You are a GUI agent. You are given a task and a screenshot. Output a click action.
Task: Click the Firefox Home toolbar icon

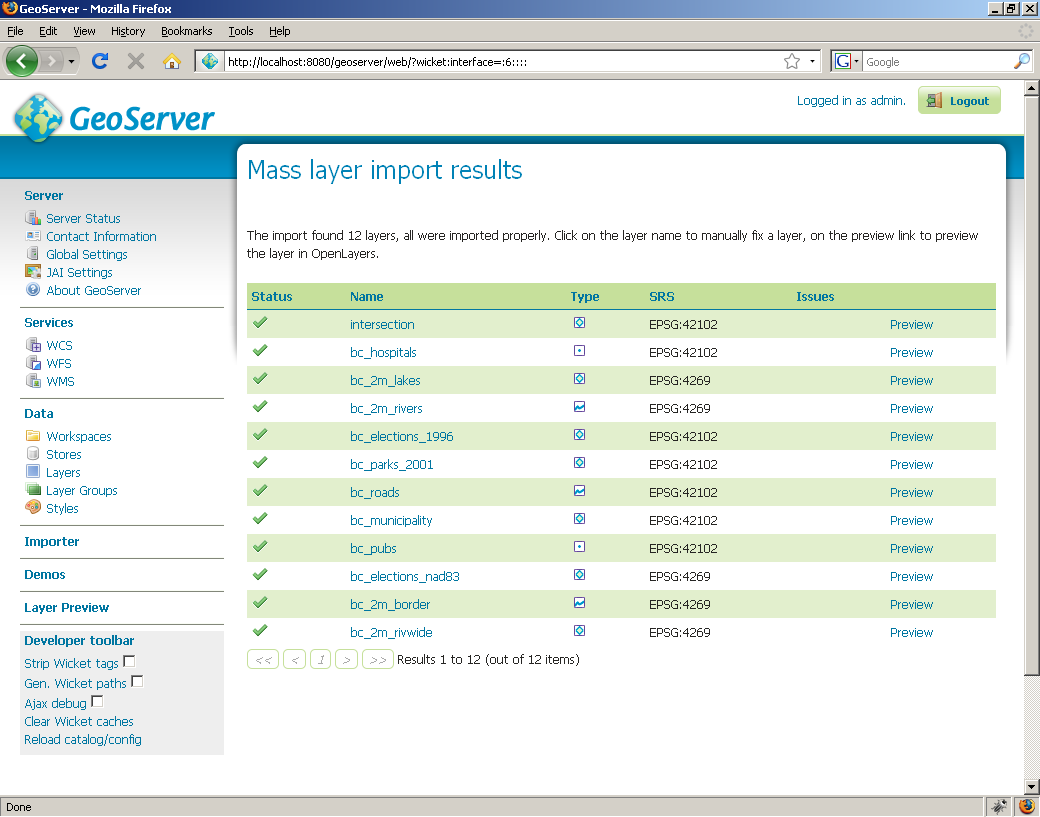click(171, 61)
